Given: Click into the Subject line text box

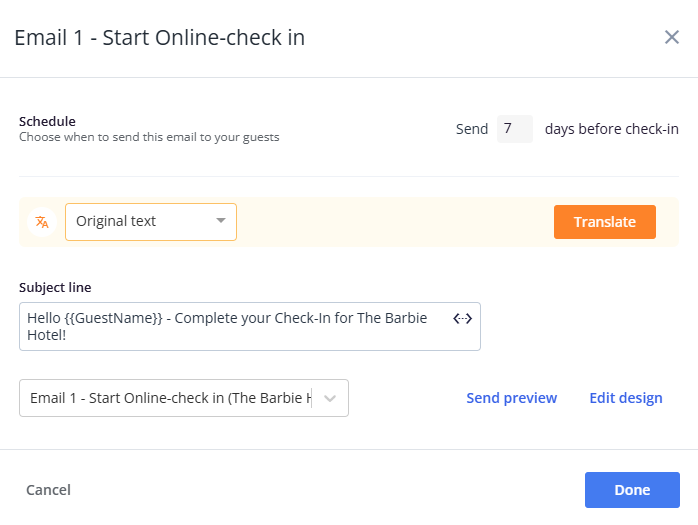Looking at the screenshot, I should click(x=230, y=327).
